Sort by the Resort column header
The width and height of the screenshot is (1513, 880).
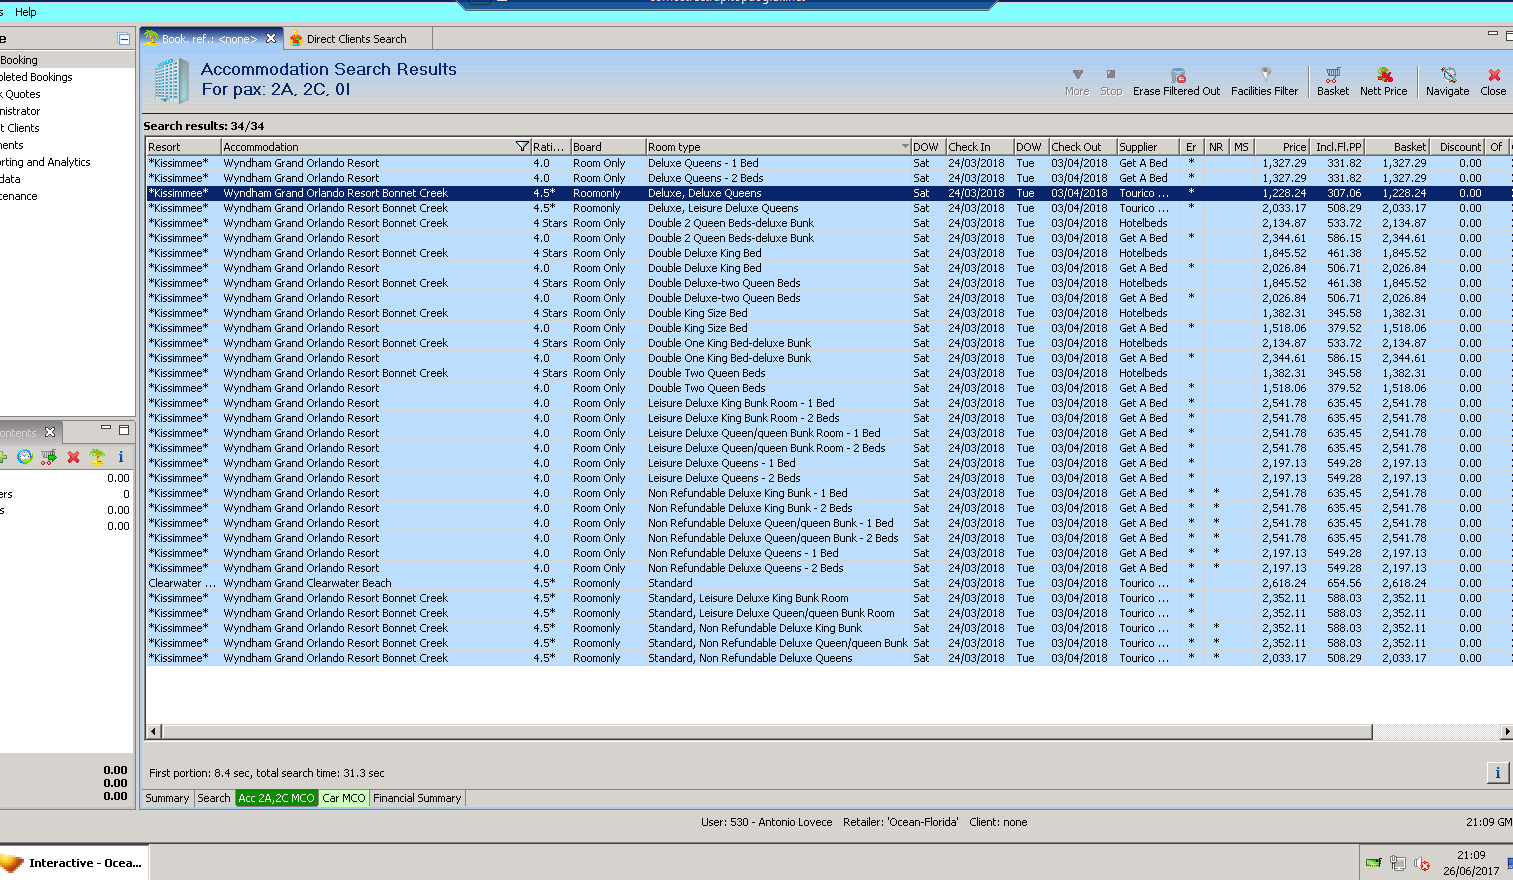tap(183, 147)
